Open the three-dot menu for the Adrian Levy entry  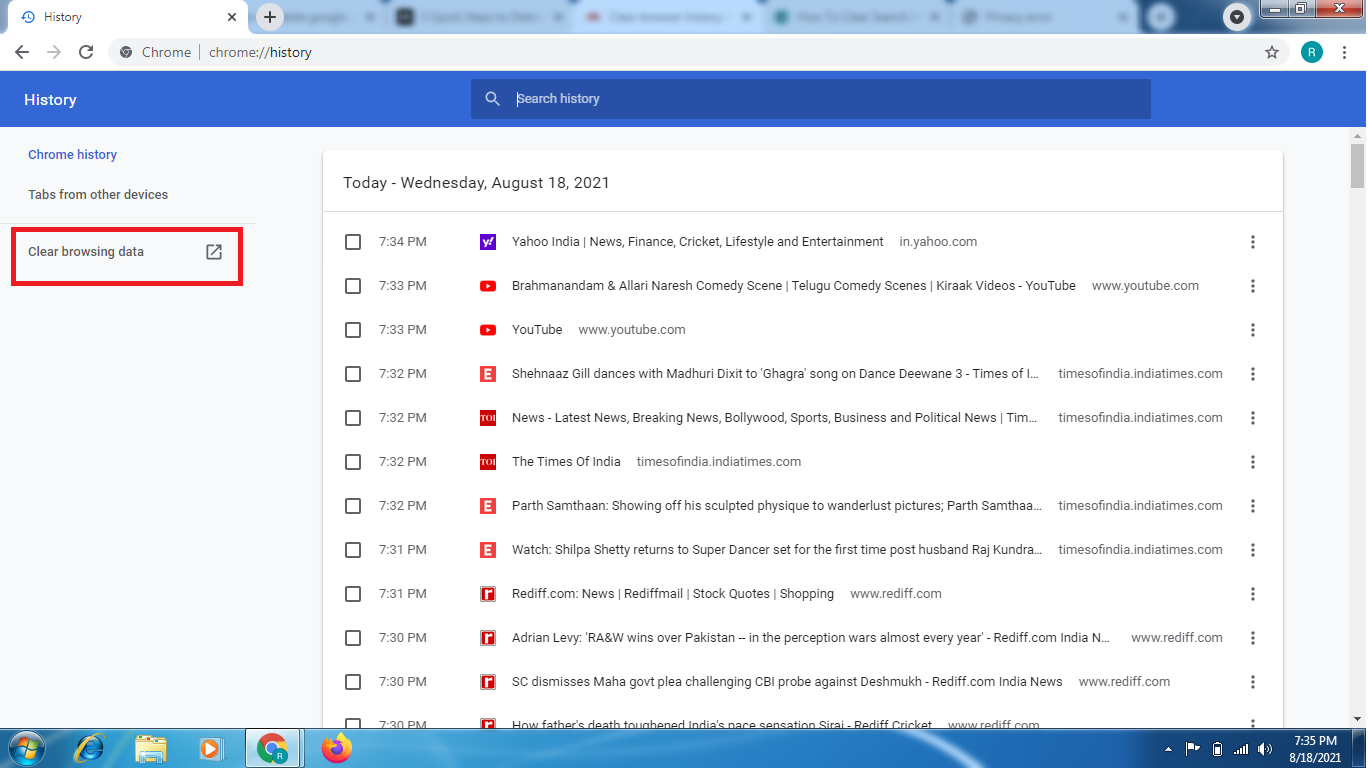(1253, 638)
